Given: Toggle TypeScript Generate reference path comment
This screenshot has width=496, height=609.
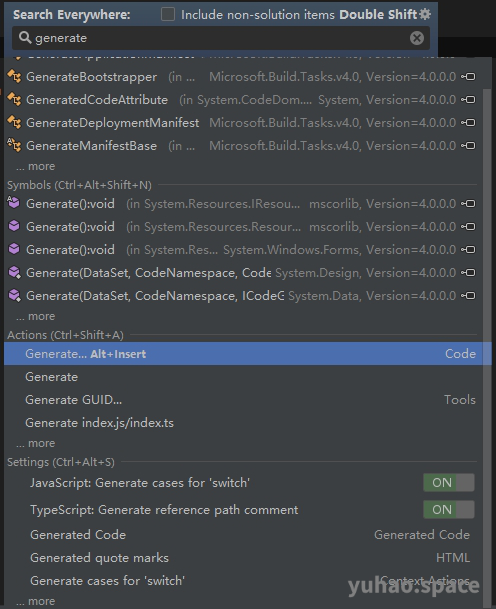Looking at the screenshot, I should point(449,509).
